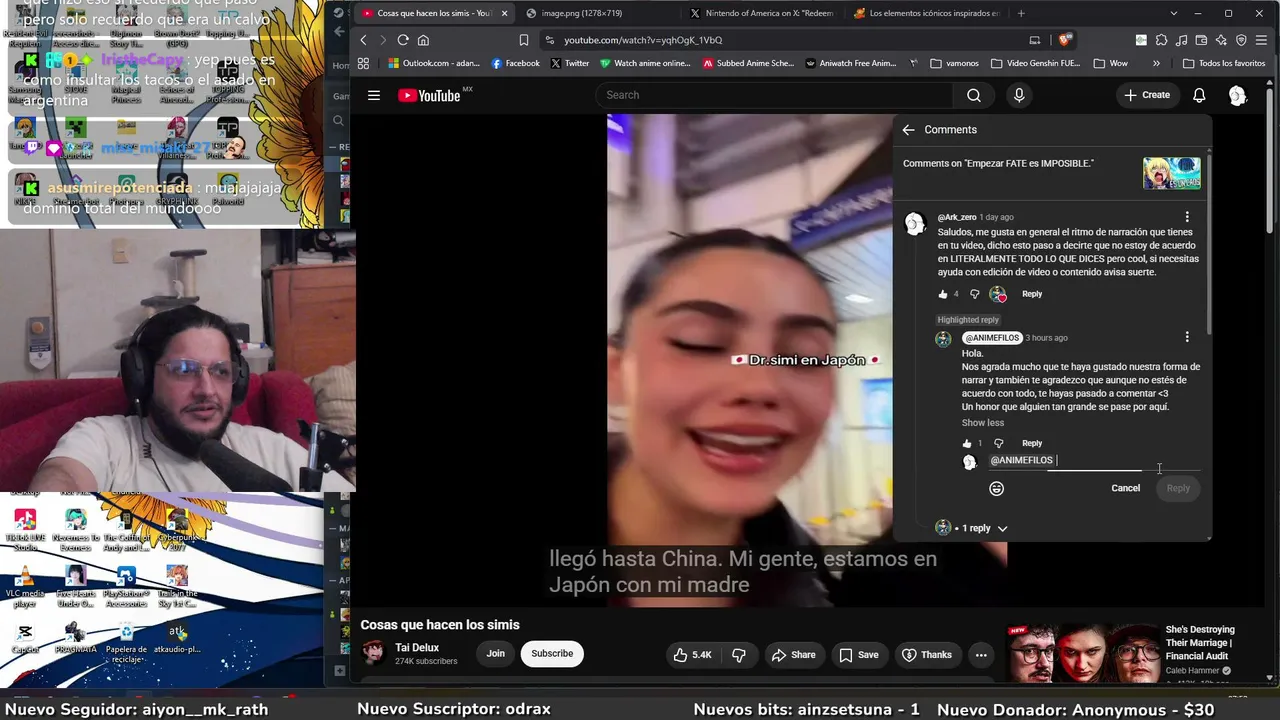This screenshot has width=1280, height=720.
Task: Expand the 'vamonos' bookmarks folder
Action: click(x=955, y=63)
